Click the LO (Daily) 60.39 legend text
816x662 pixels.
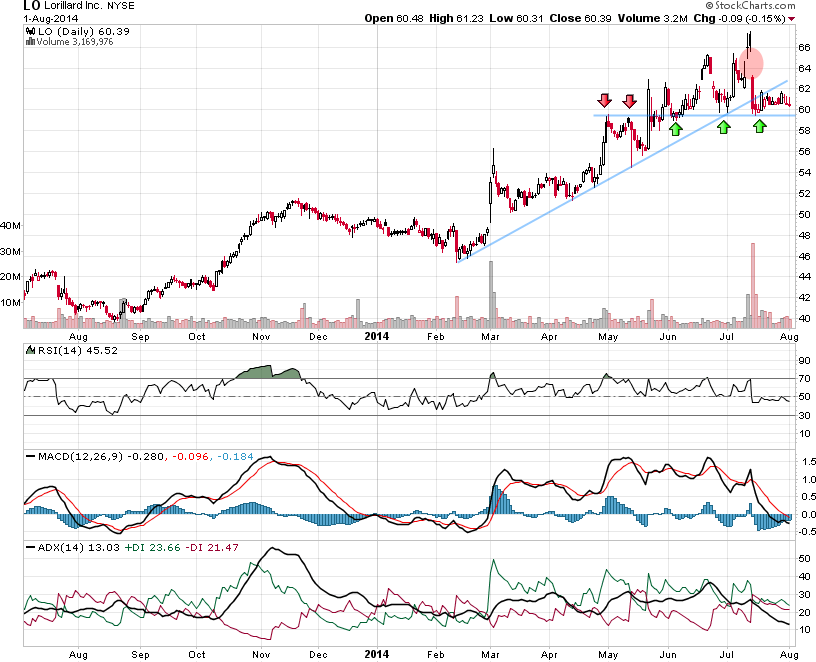pyautogui.click(x=84, y=31)
